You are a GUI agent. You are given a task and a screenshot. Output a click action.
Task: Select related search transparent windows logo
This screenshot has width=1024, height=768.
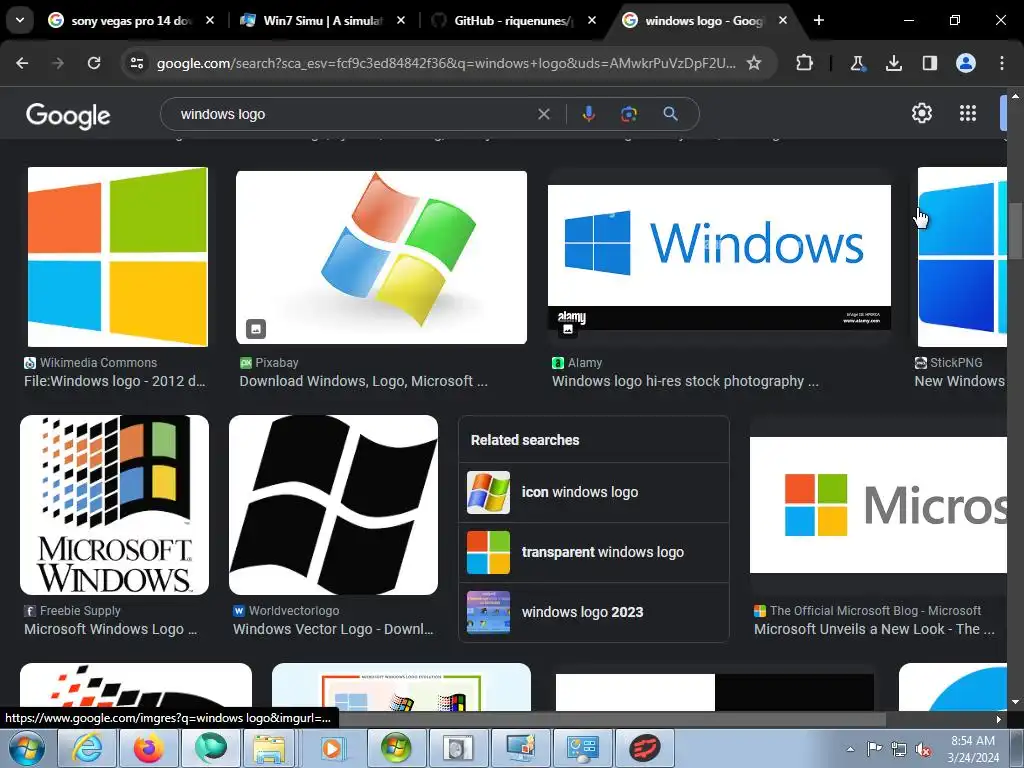point(594,552)
